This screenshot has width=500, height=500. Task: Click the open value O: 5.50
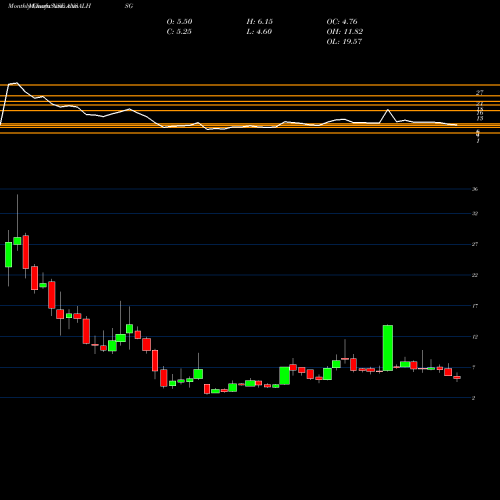pyautogui.click(x=179, y=22)
